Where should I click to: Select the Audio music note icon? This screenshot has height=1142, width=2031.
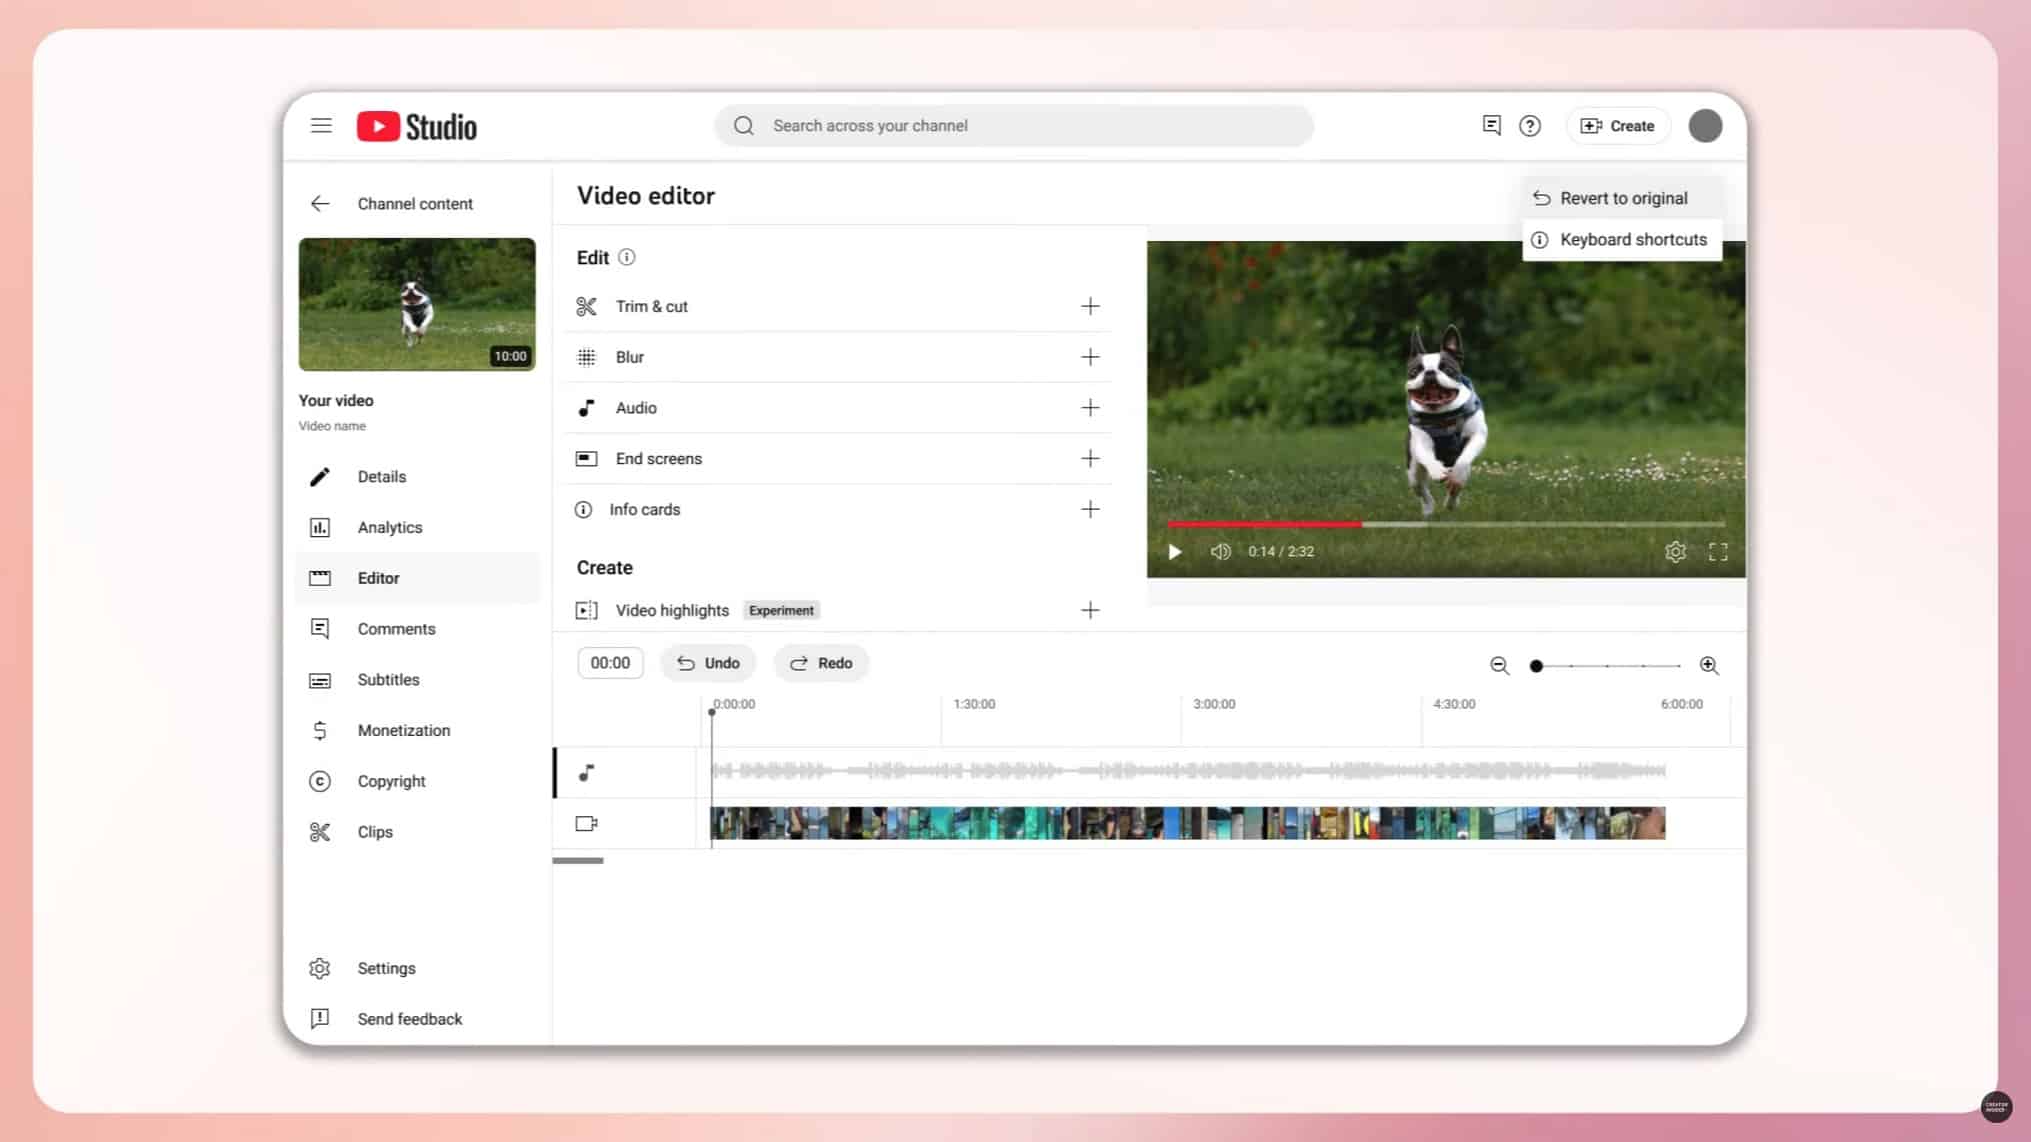tap(587, 408)
